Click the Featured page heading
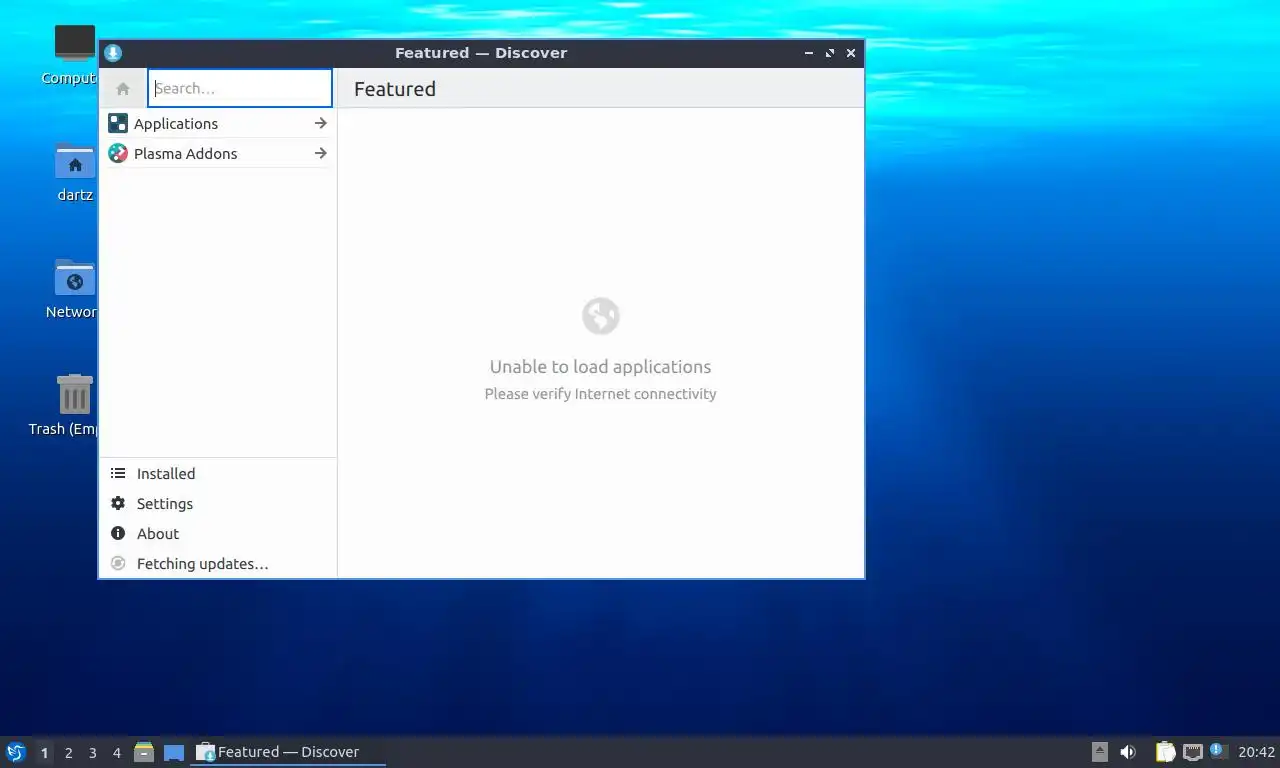The width and height of the screenshot is (1280, 768). [x=395, y=89]
